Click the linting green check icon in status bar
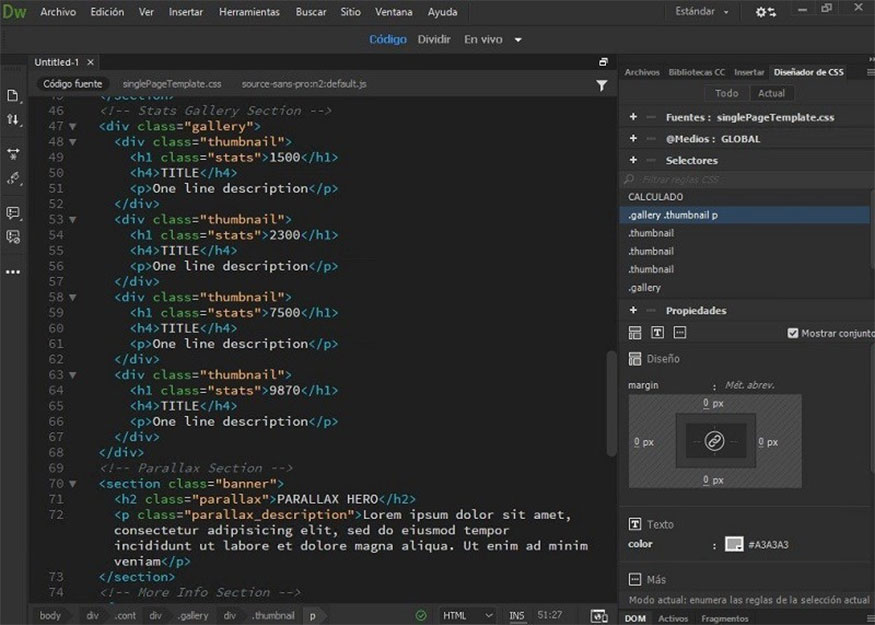The image size is (875, 625). [419, 615]
